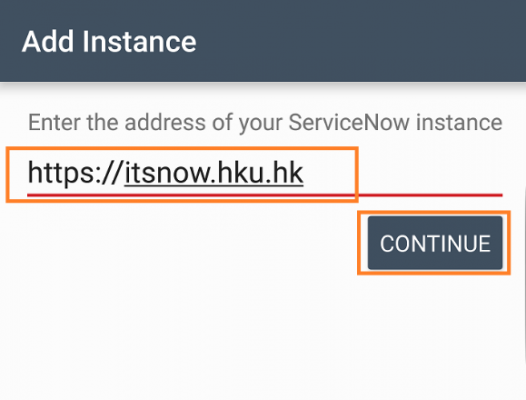Place cursor after hku.hk in address field

click(x=305, y=173)
